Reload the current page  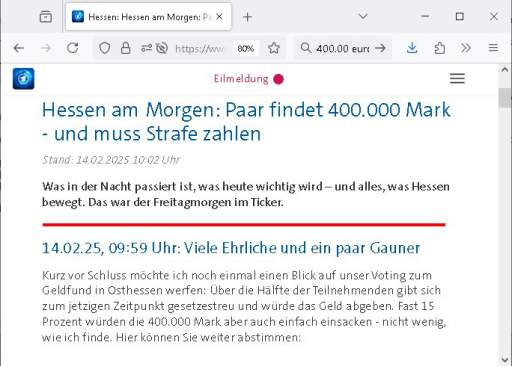(72, 48)
